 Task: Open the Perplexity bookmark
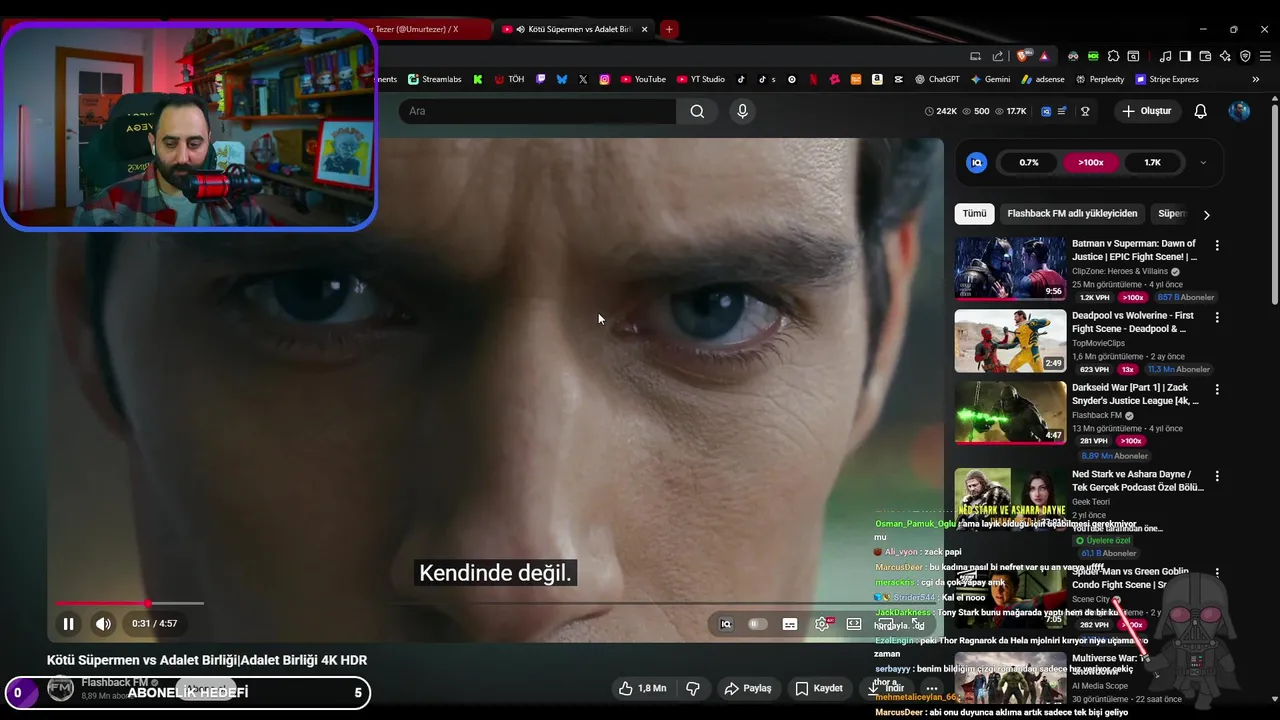tap(1100, 79)
